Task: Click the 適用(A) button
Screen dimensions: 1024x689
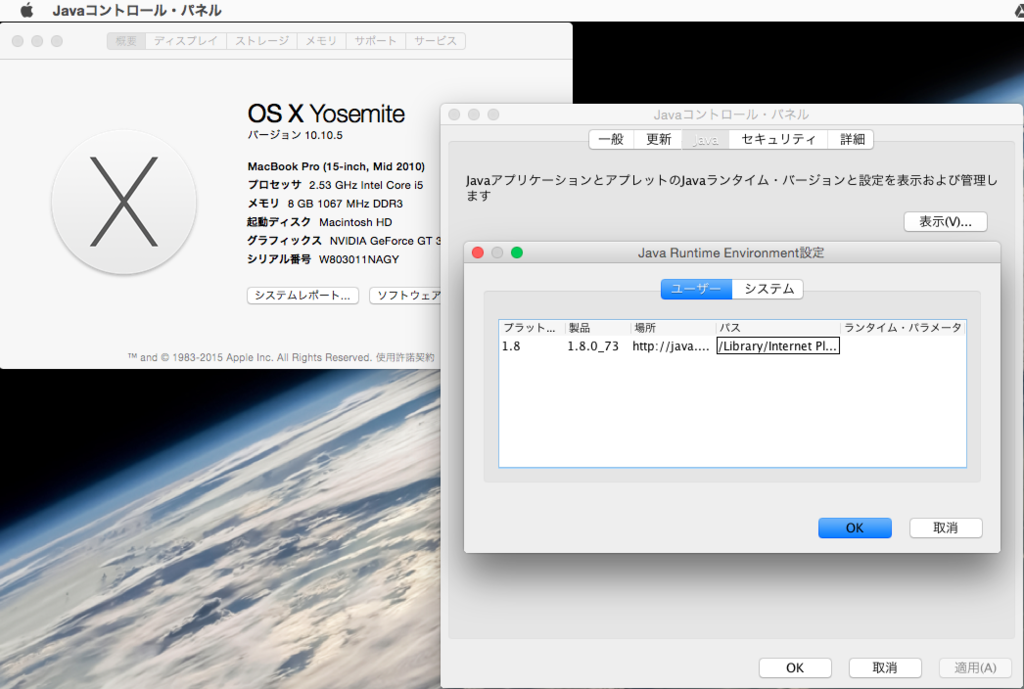Action: [x=975, y=667]
